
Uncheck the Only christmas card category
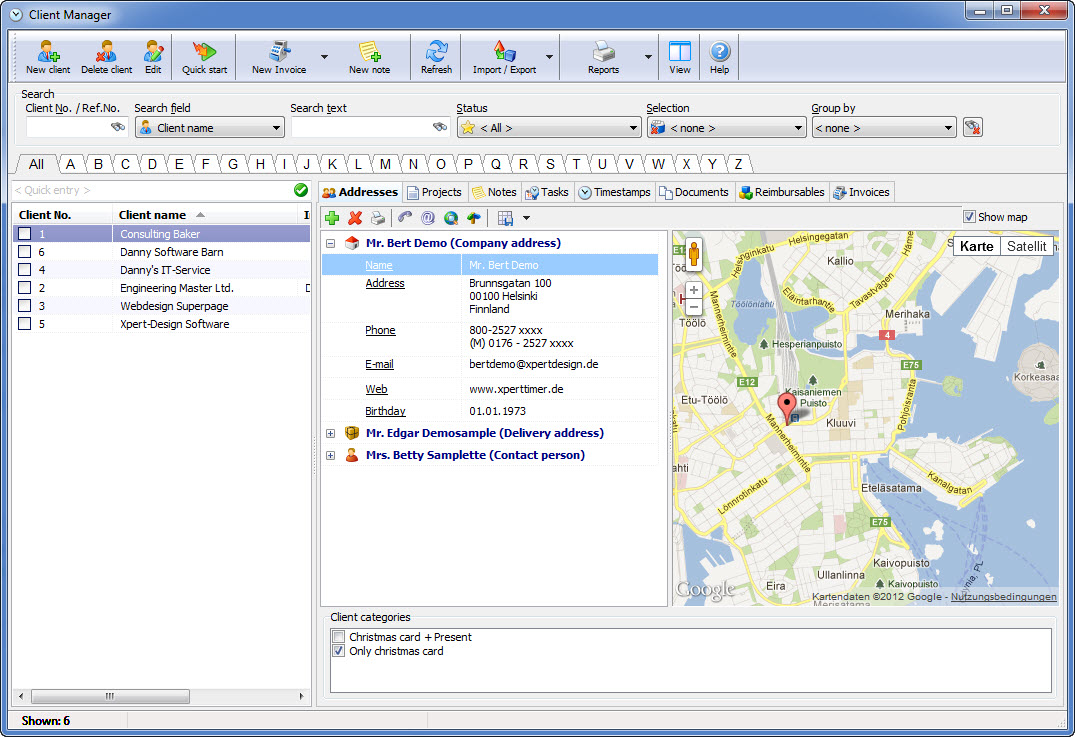(x=339, y=651)
